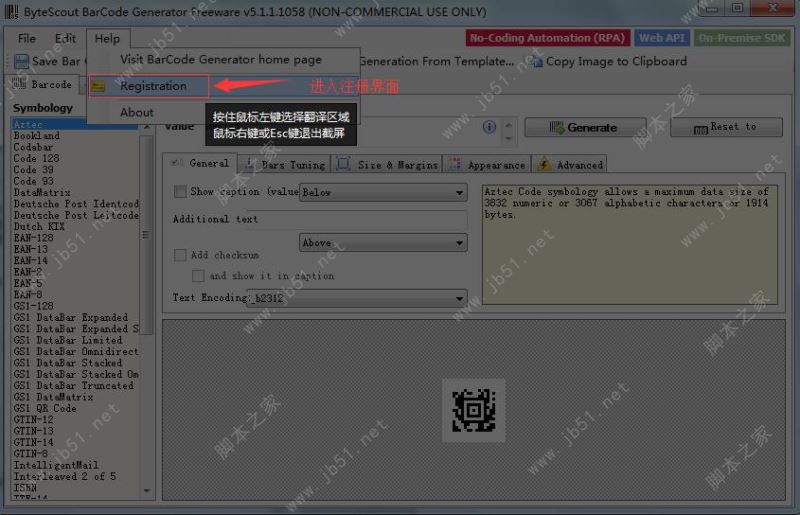This screenshot has width=800, height=515.
Task: Click the Reset to button
Action: point(727,127)
